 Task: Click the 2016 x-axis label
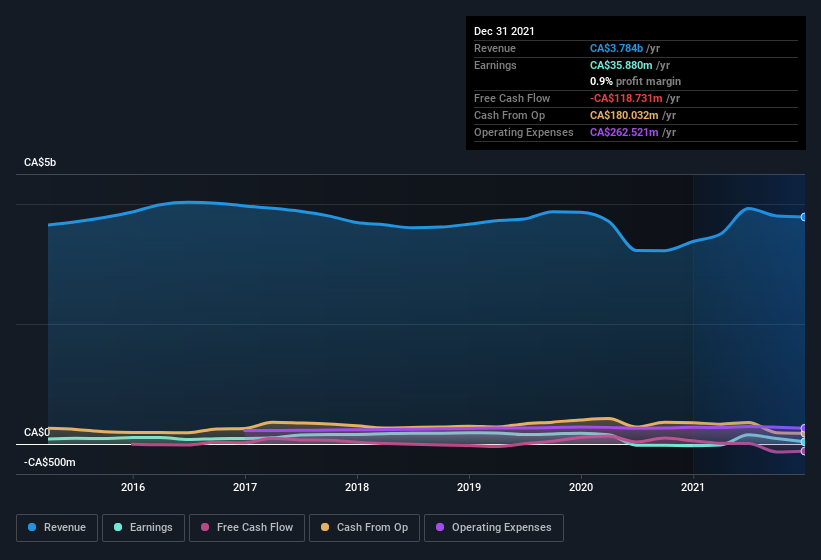point(133,487)
